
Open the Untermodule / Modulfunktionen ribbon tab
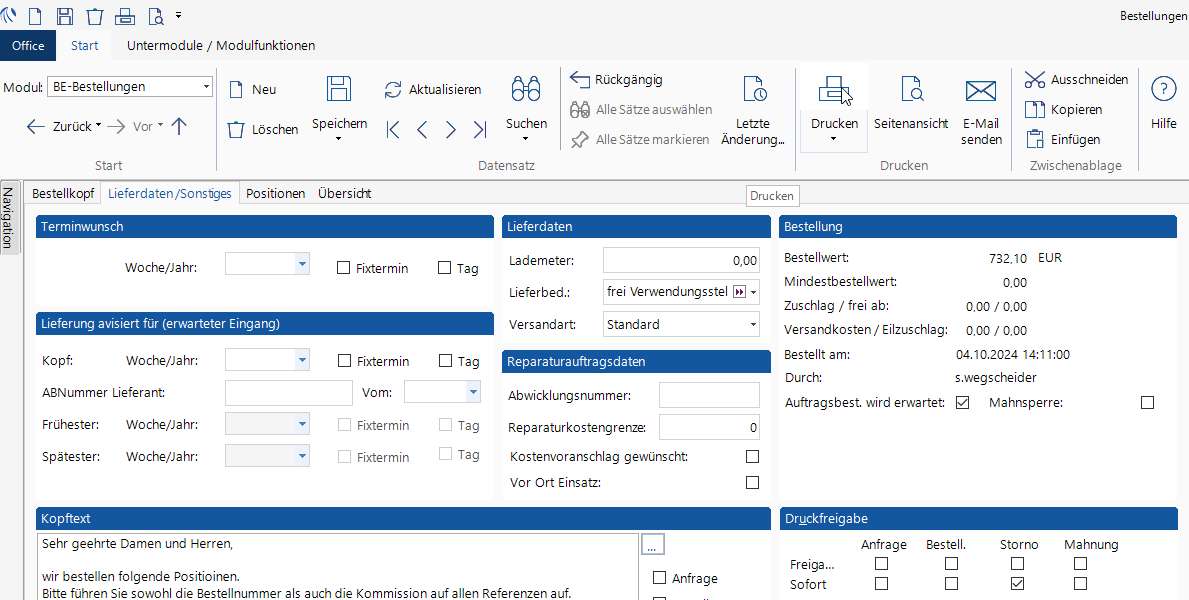(221, 45)
